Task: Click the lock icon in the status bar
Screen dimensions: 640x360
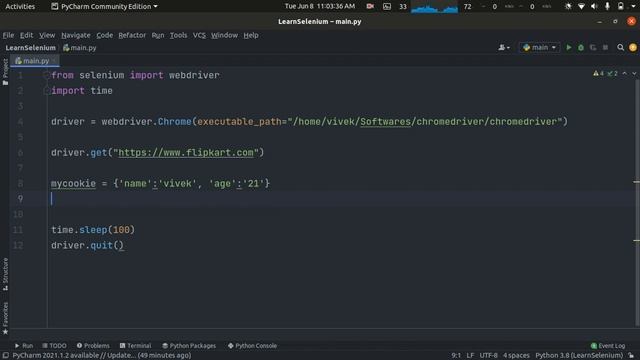Action: coord(631,356)
